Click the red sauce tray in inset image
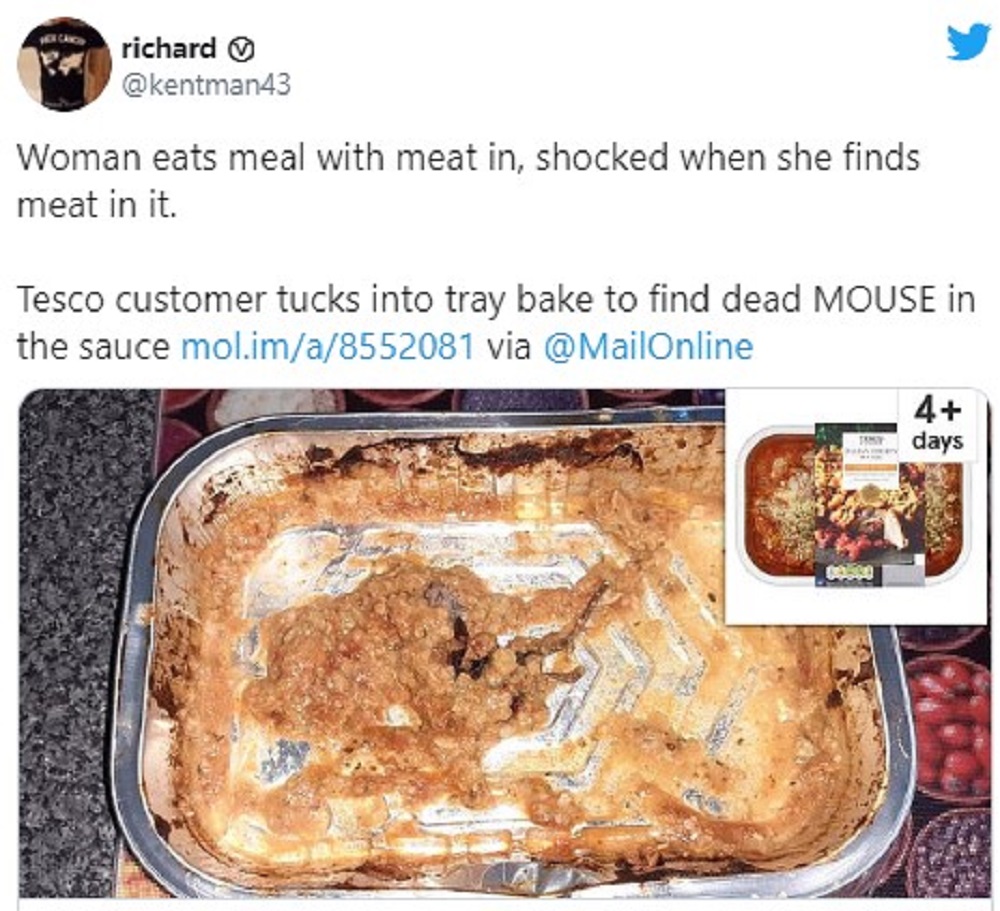This screenshot has width=1000, height=911. 855,504
